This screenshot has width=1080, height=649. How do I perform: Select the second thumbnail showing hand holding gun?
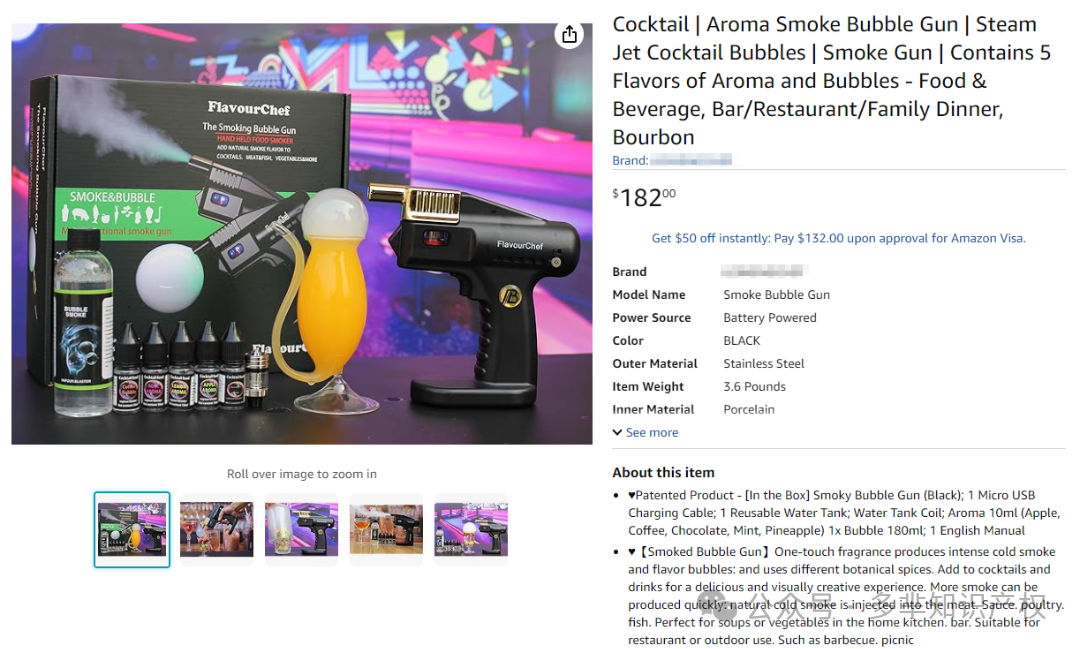[x=216, y=529]
